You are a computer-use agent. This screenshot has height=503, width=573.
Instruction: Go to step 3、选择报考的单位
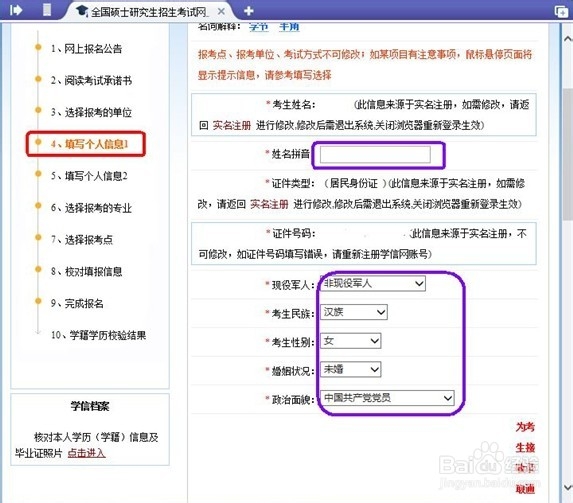pyautogui.click(x=91, y=112)
